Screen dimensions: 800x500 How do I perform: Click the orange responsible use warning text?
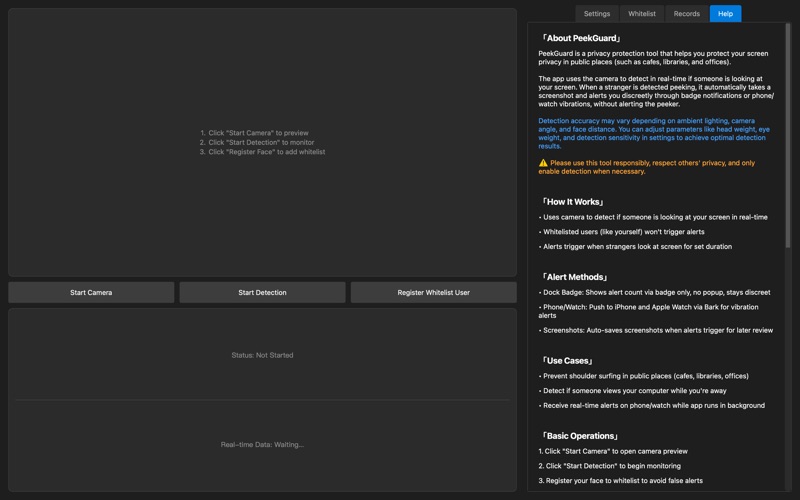tap(646, 167)
